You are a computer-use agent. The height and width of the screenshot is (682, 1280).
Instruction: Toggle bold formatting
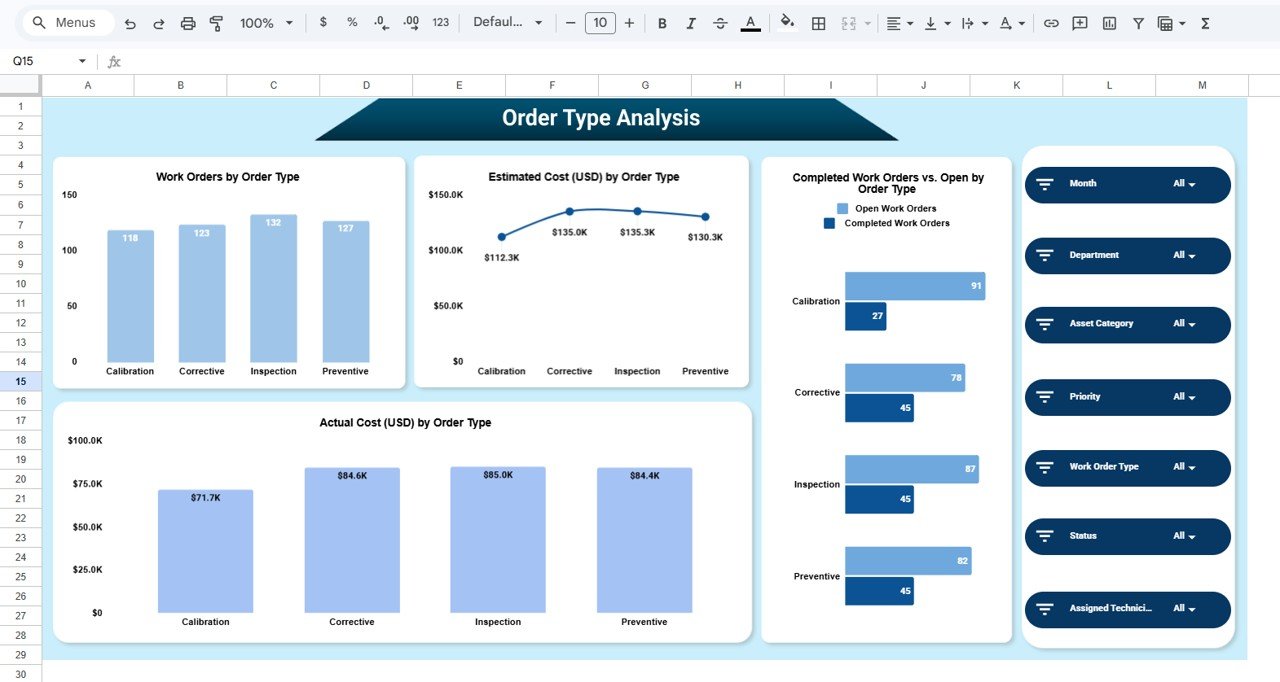tap(662, 22)
